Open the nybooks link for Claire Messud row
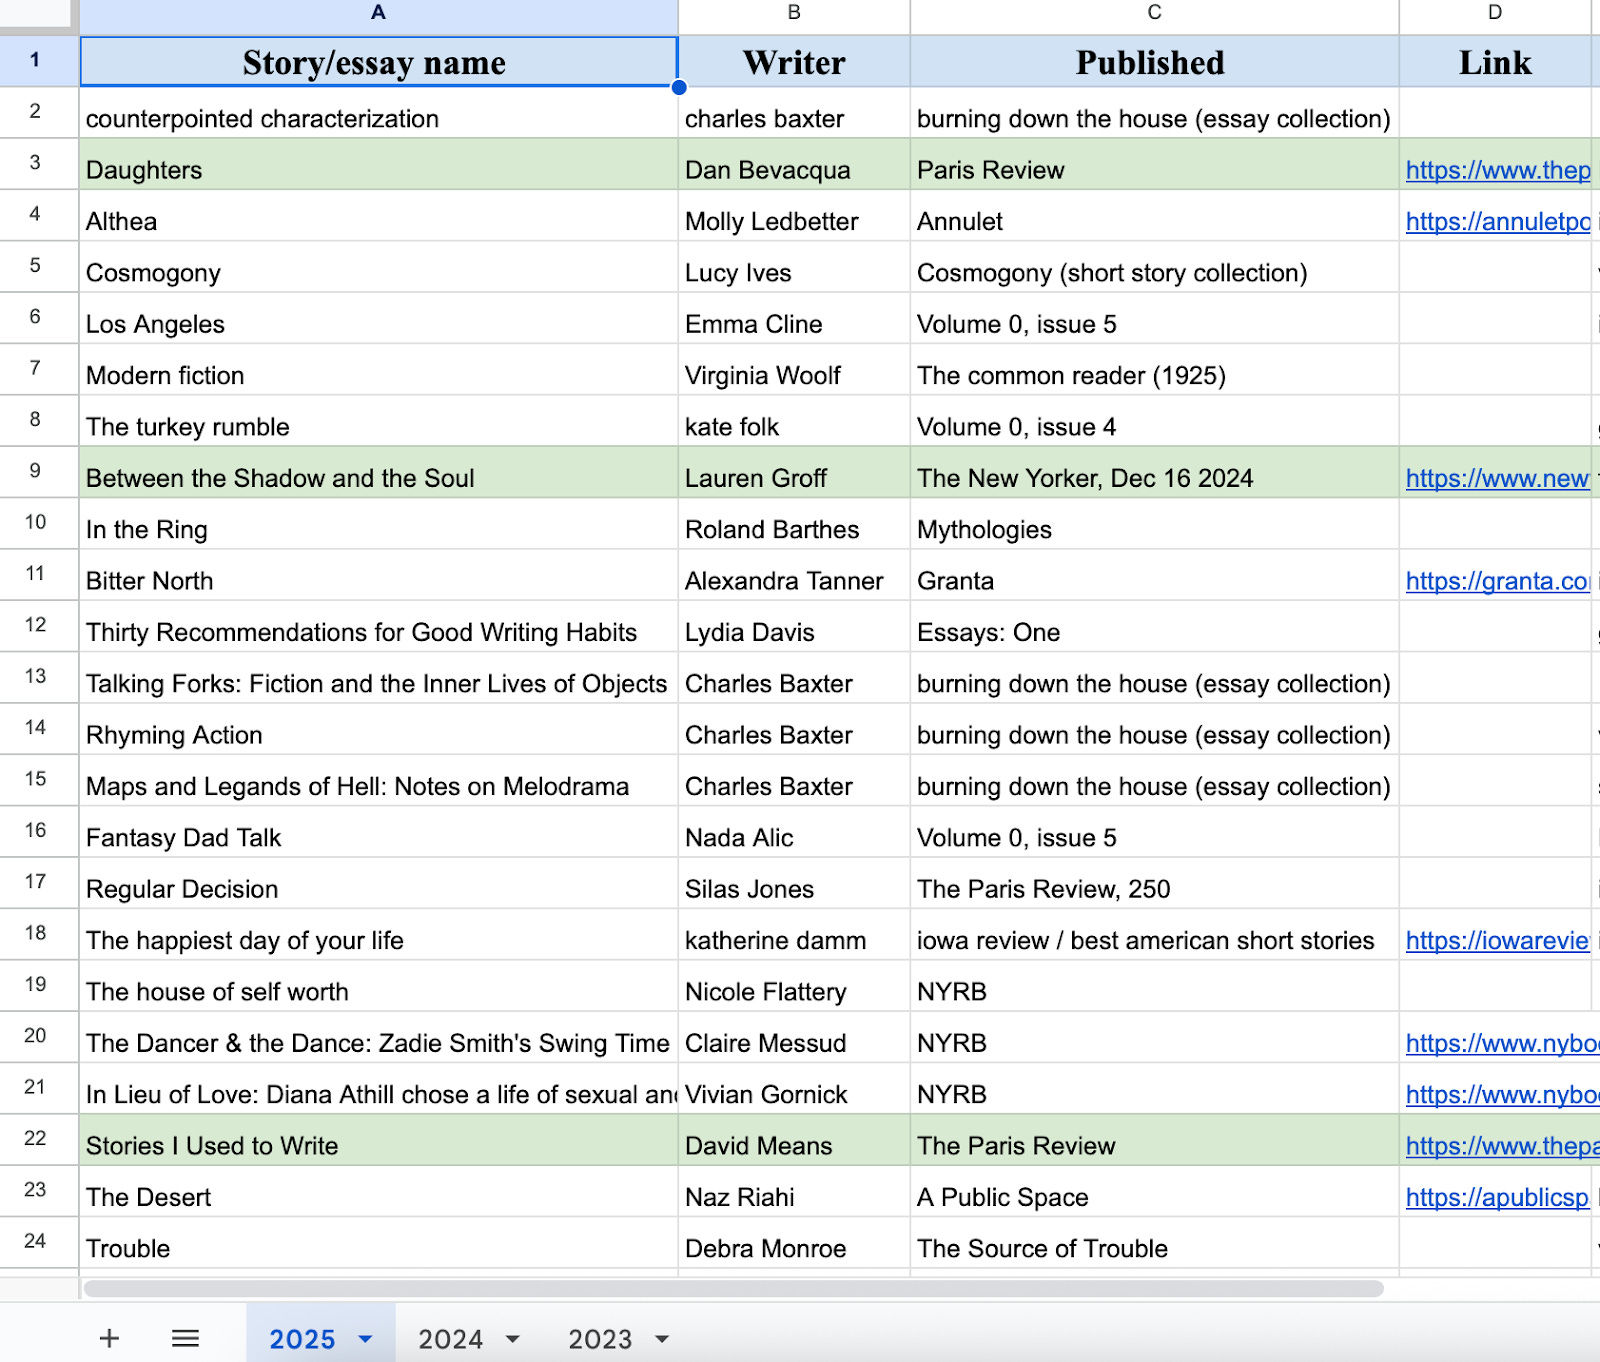Image resolution: width=1600 pixels, height=1362 pixels. pyautogui.click(x=1501, y=1043)
